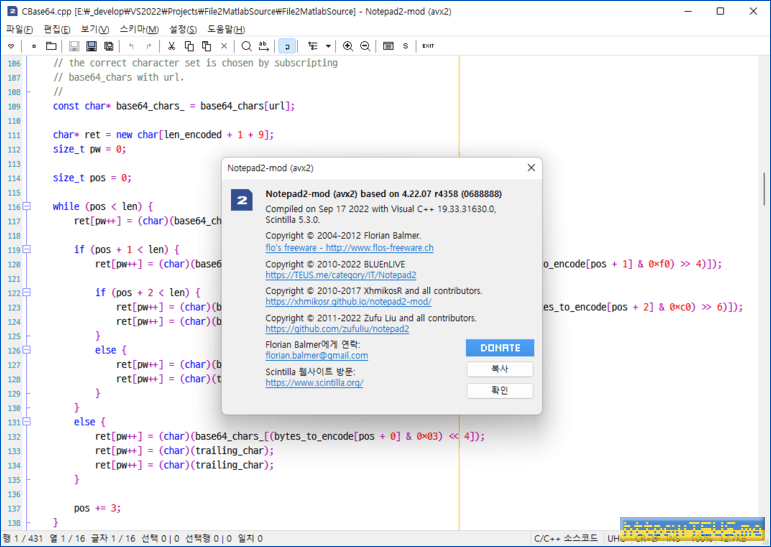Image resolution: width=771 pixels, height=547 pixels.
Task: Click the Save Copy toolbar icon
Action: click(109, 46)
